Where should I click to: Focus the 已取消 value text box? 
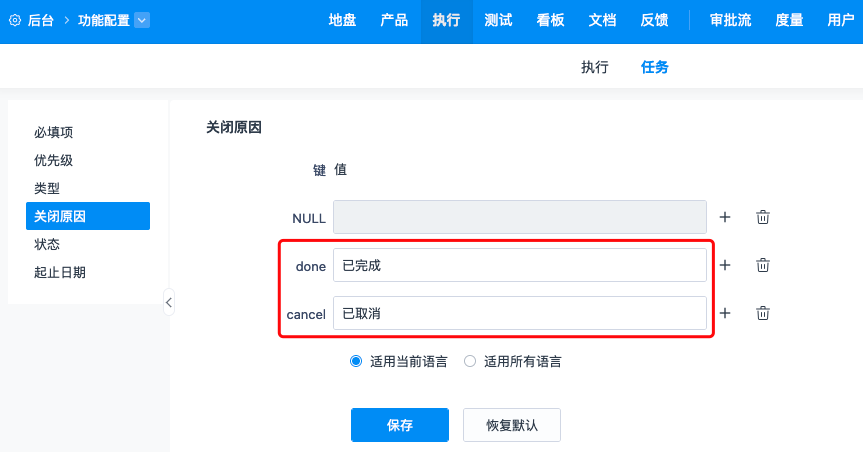click(x=520, y=313)
